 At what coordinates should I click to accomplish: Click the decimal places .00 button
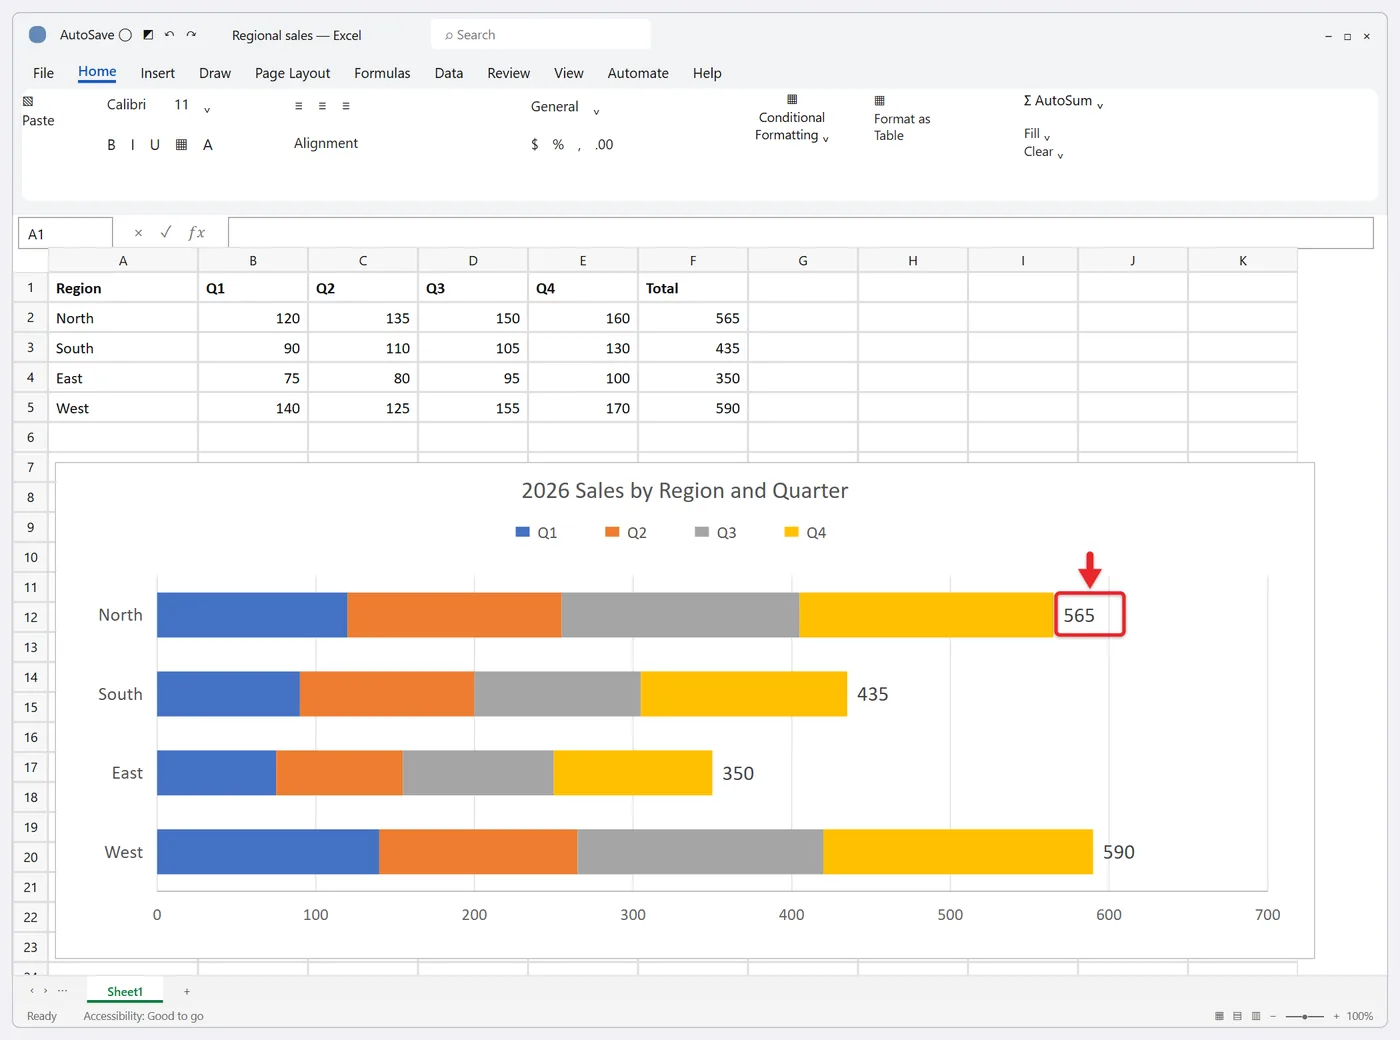[604, 145]
